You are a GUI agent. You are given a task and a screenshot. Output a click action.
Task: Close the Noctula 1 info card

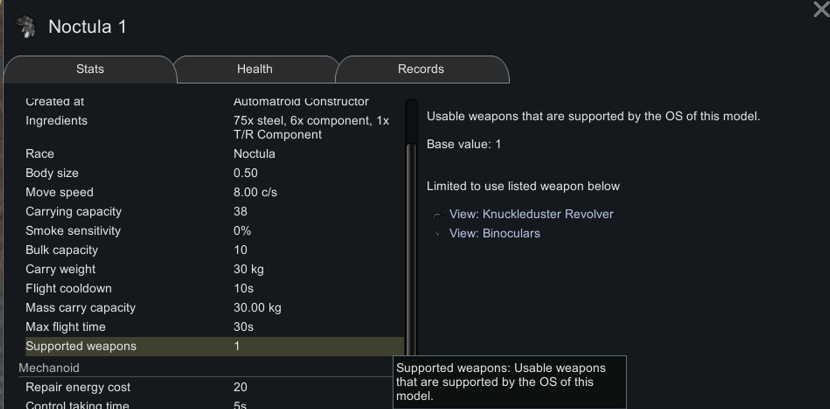tap(820, 9)
